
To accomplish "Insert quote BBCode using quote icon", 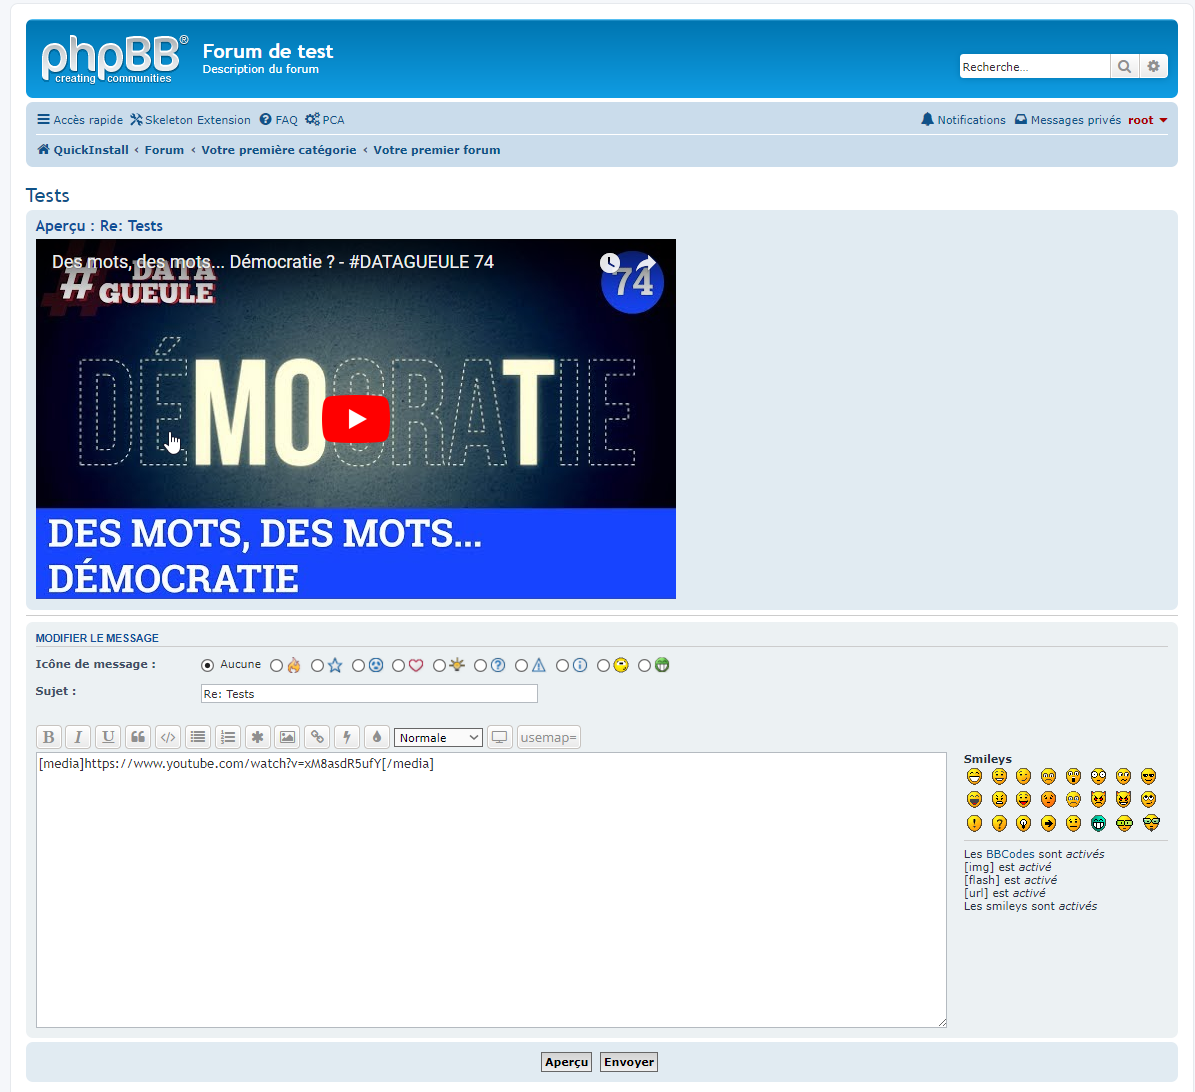I will click(x=138, y=738).
